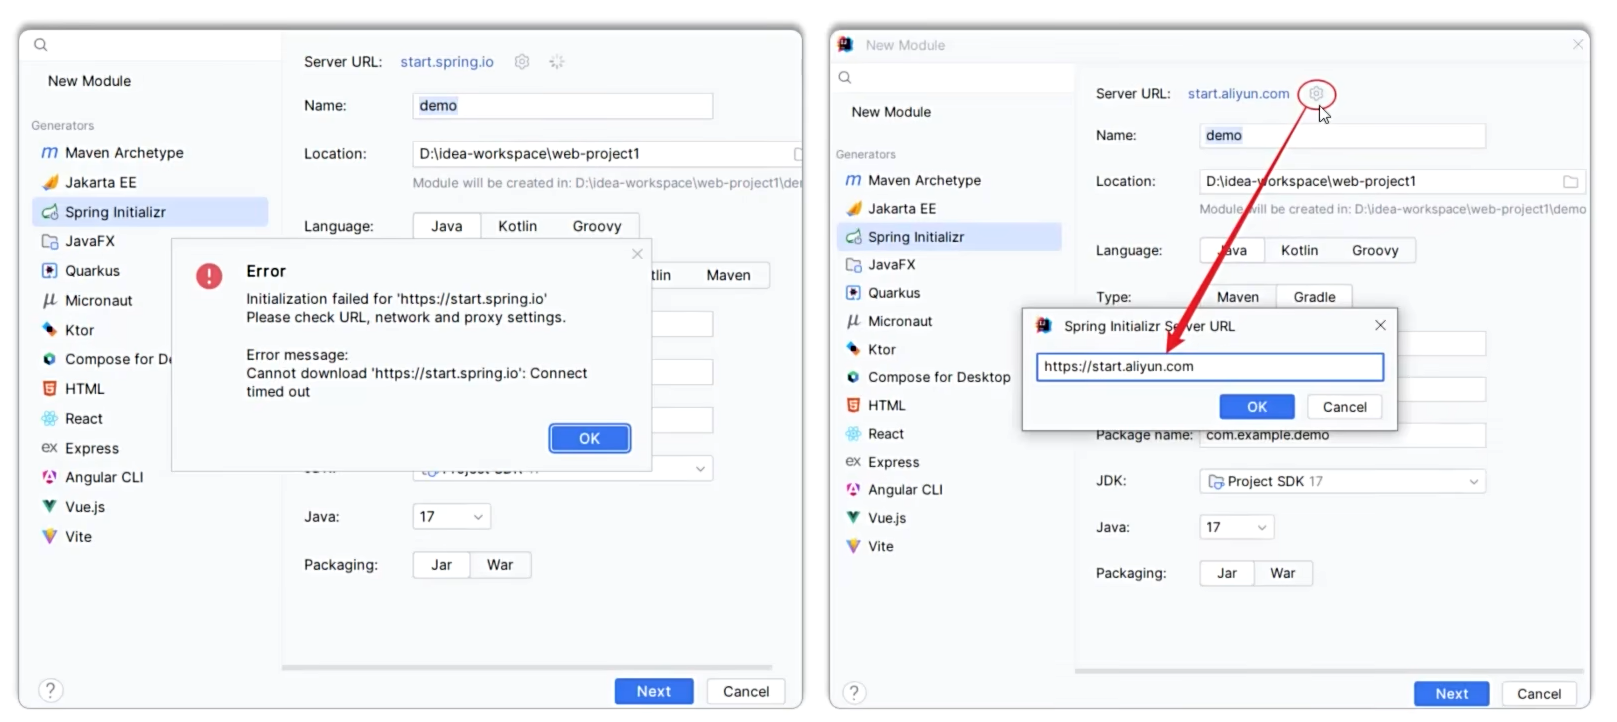The width and height of the screenshot is (1617, 722).
Task: Click Angular CLI icon in left window
Action: (x=49, y=477)
